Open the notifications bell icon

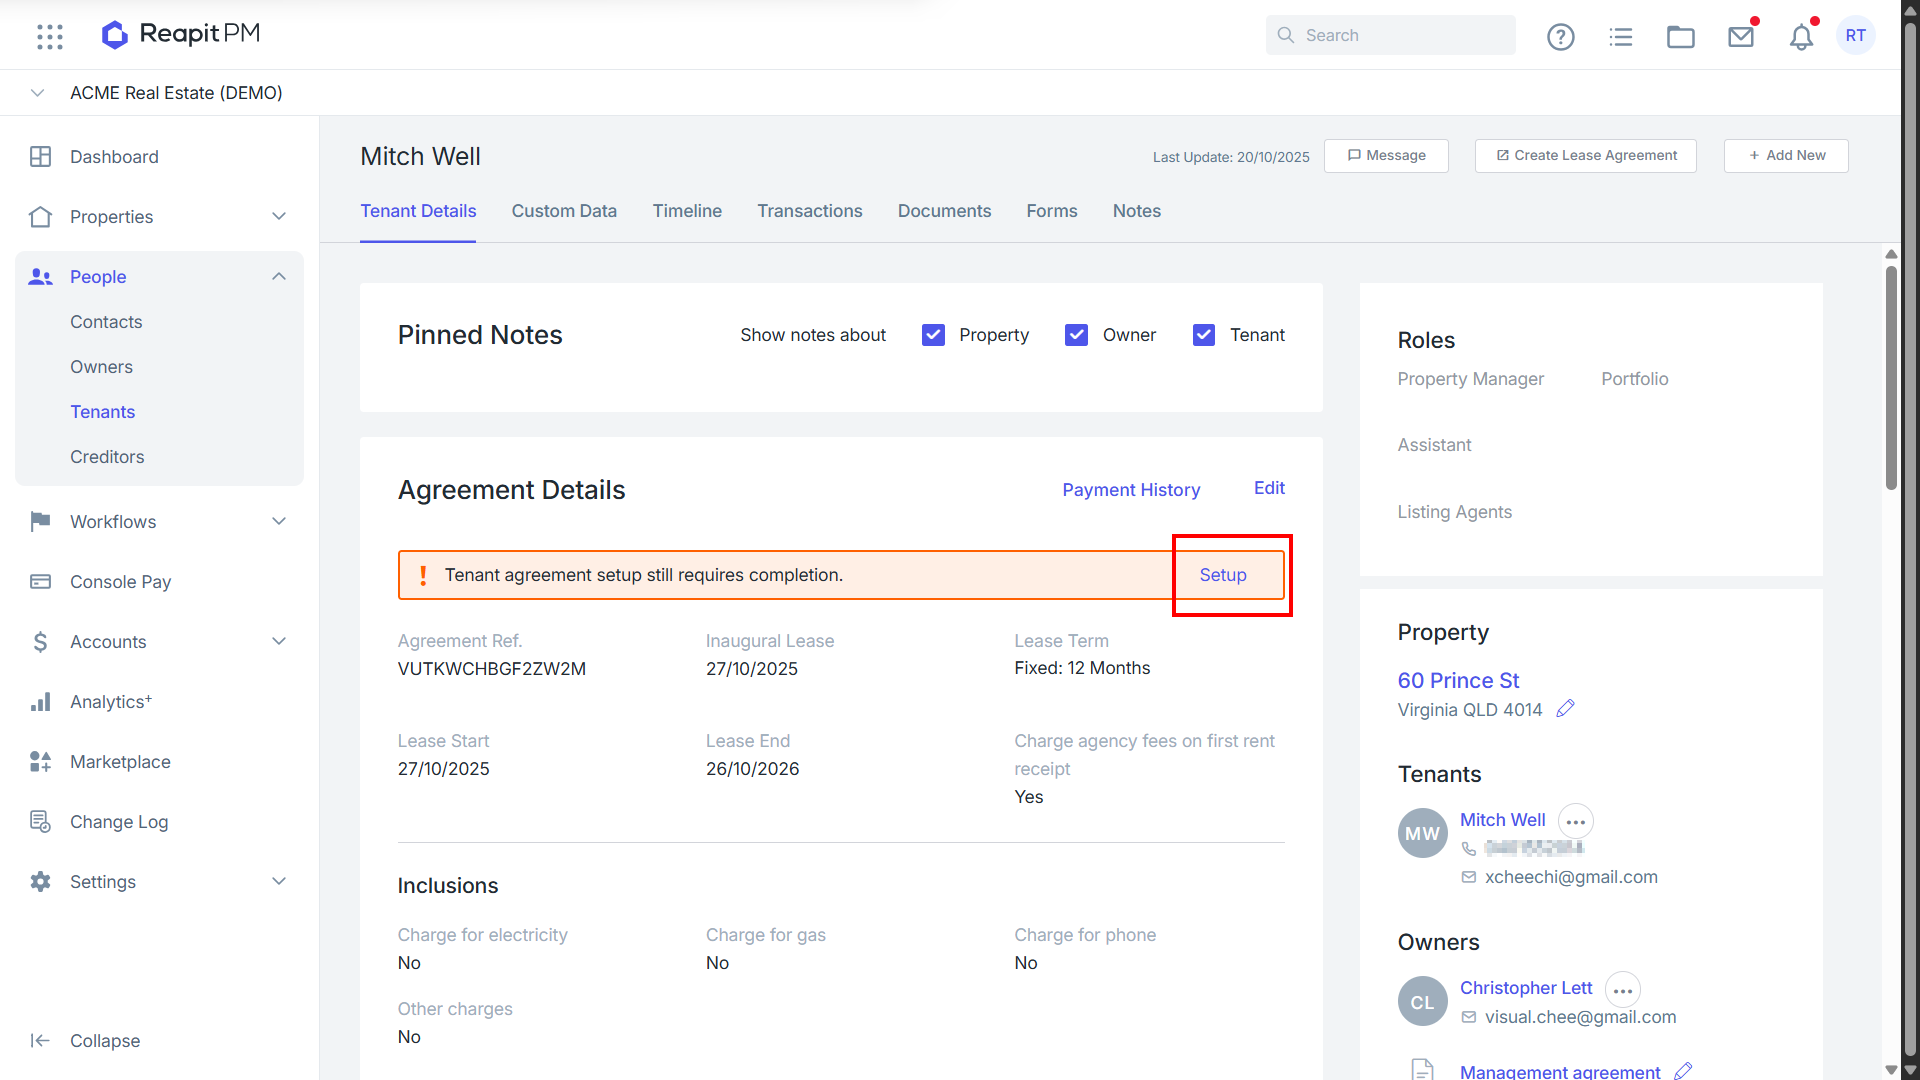[1801, 37]
